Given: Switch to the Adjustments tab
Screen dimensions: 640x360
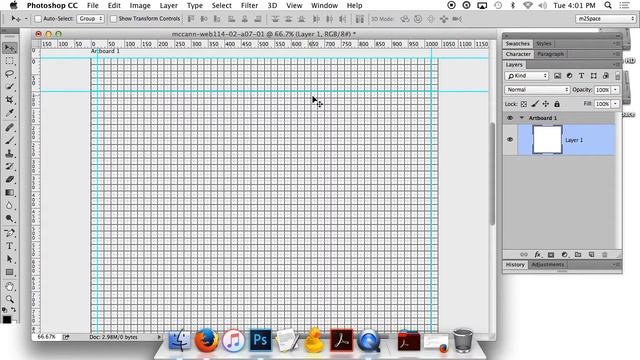Looking at the screenshot, I should pos(547,264).
